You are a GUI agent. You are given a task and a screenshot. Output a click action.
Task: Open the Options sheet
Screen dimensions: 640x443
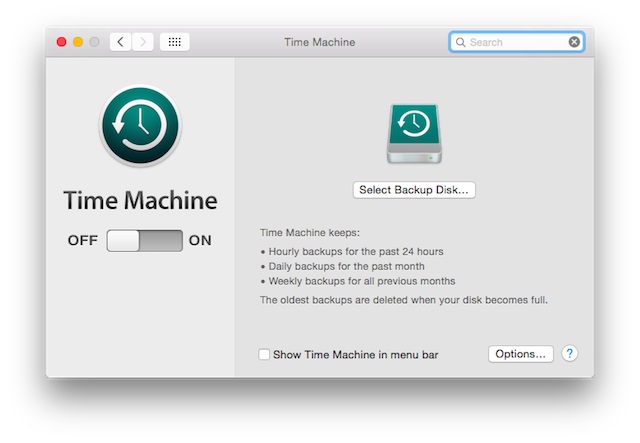[520, 354]
